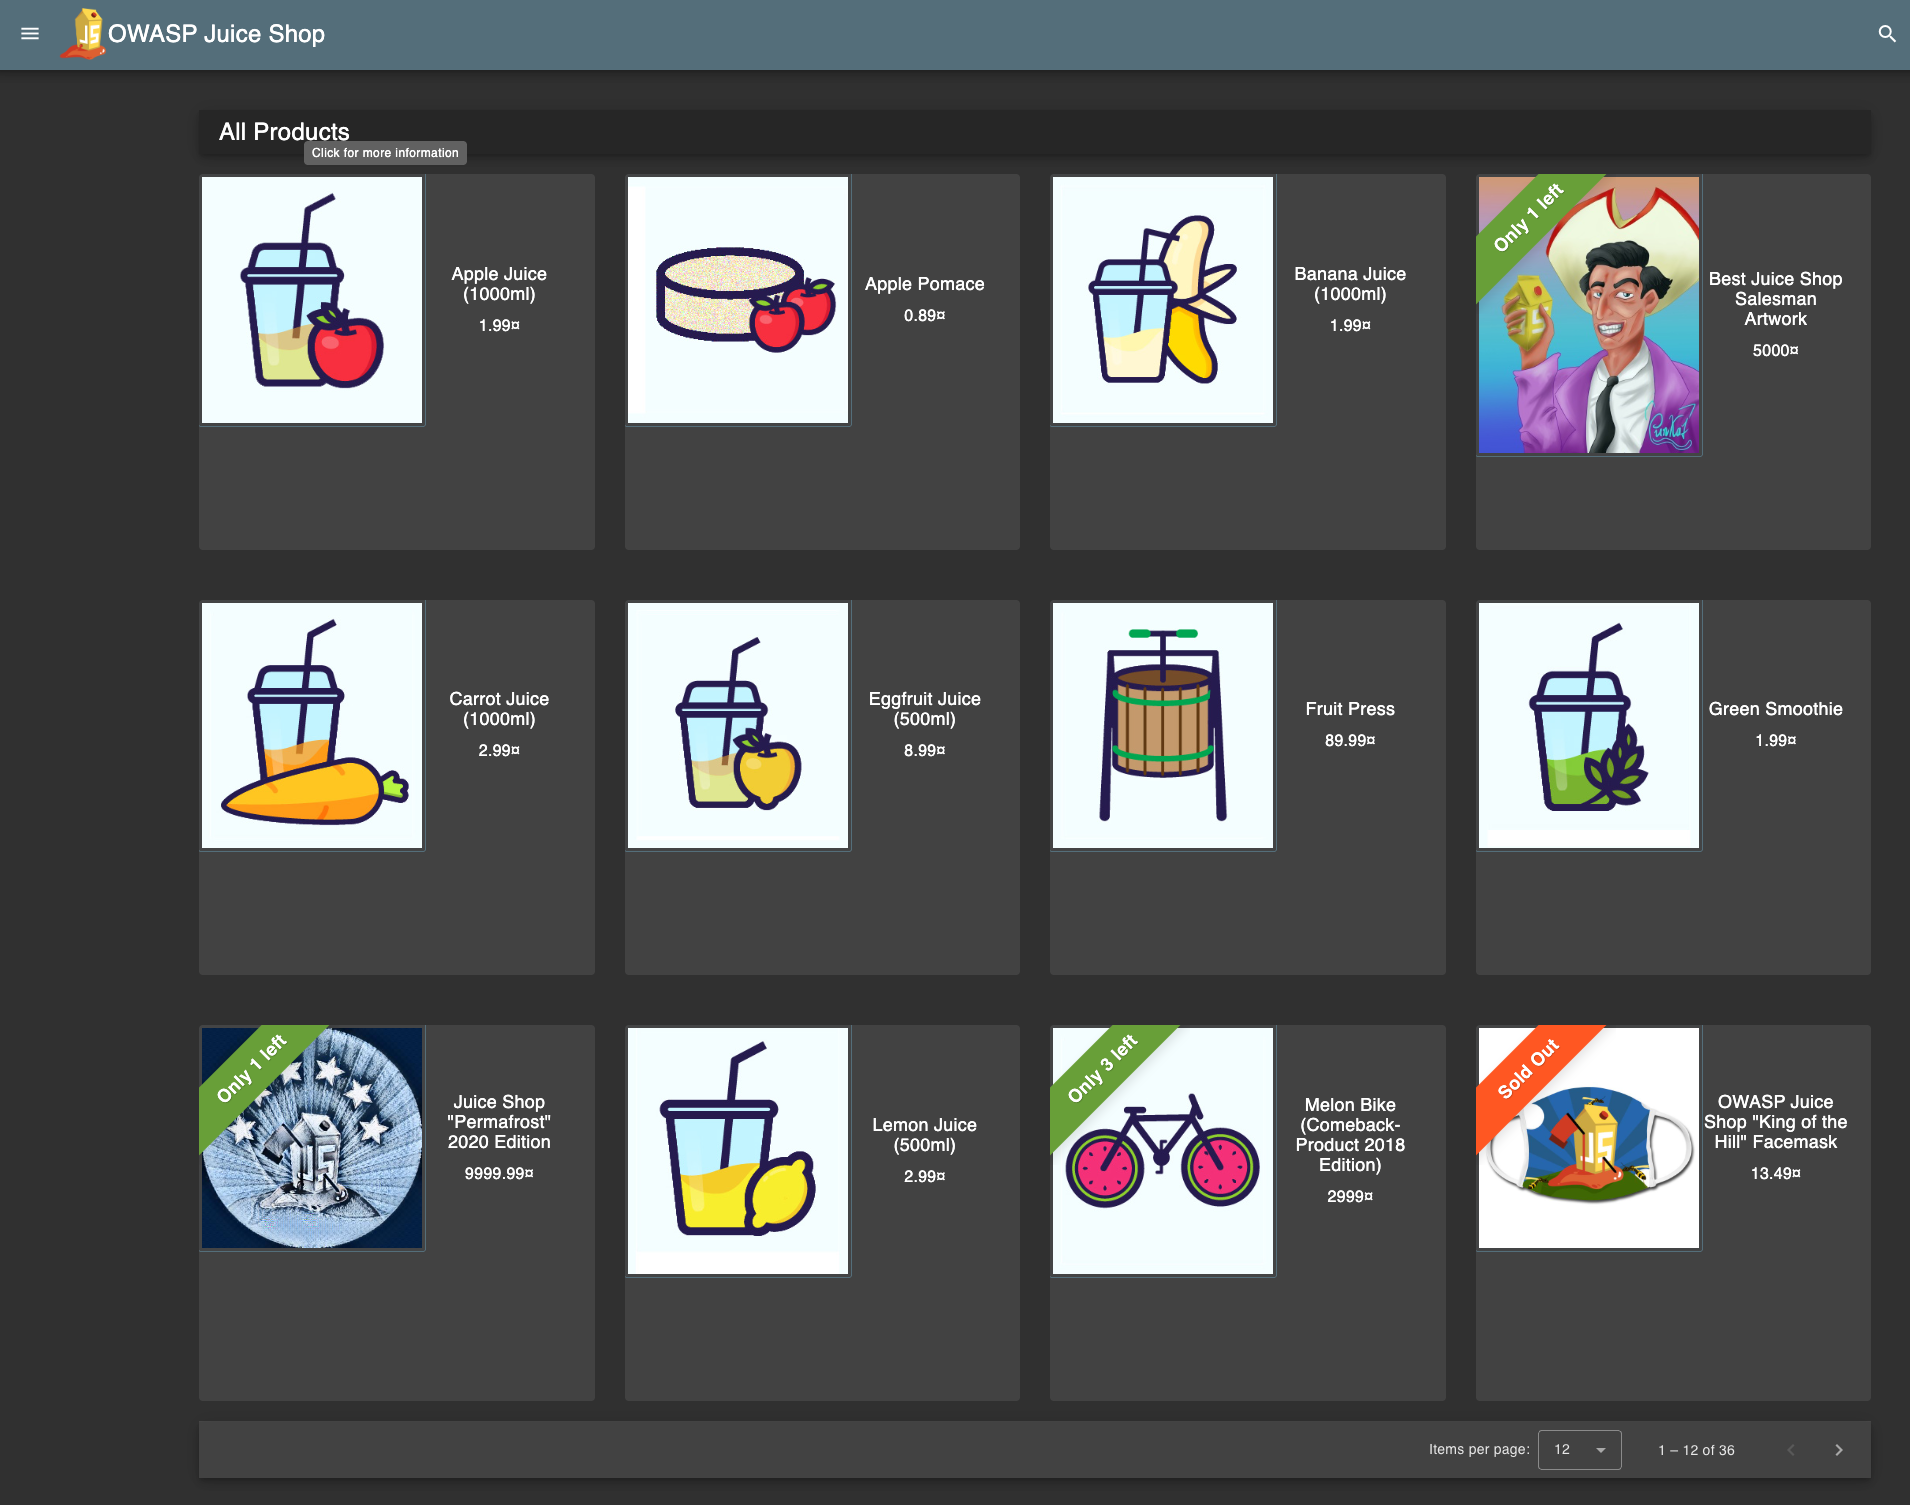Click the 1 – 12 of 36 range label
The image size is (1910, 1505).
point(1696,1450)
